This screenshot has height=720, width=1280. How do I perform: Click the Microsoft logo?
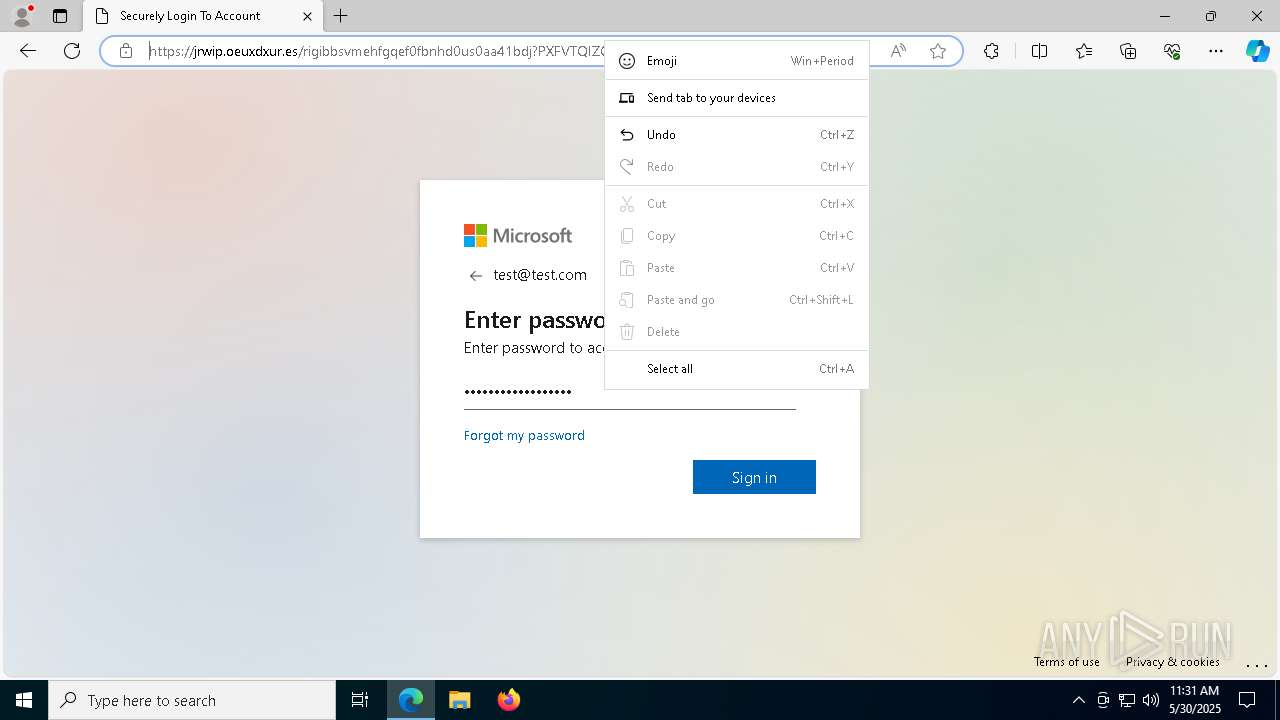click(x=518, y=236)
